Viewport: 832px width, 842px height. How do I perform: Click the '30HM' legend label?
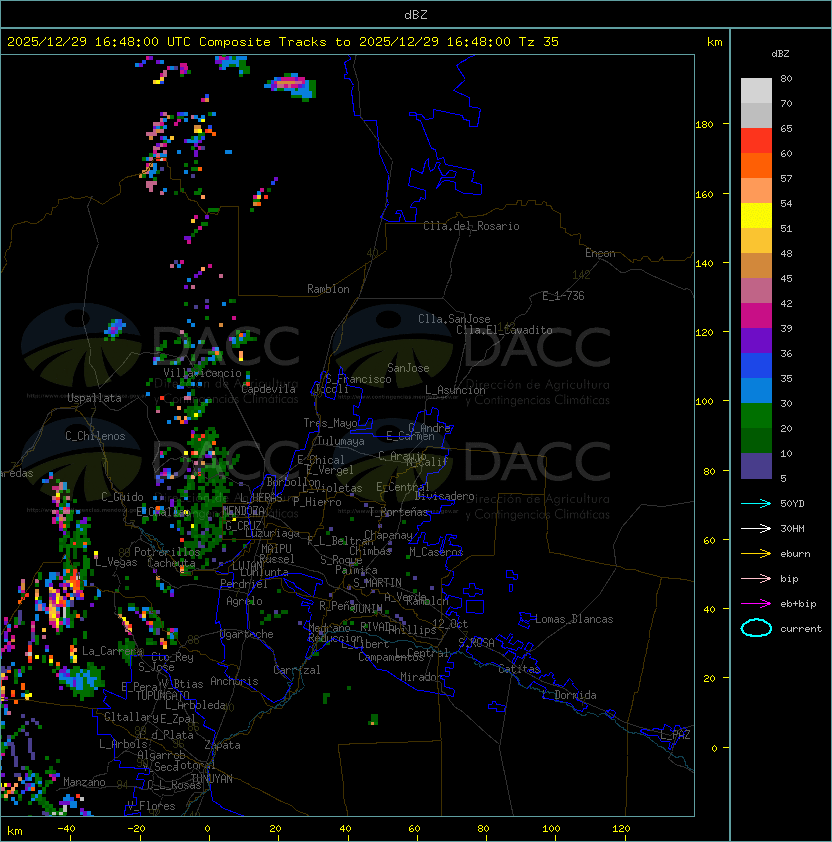tap(792, 528)
